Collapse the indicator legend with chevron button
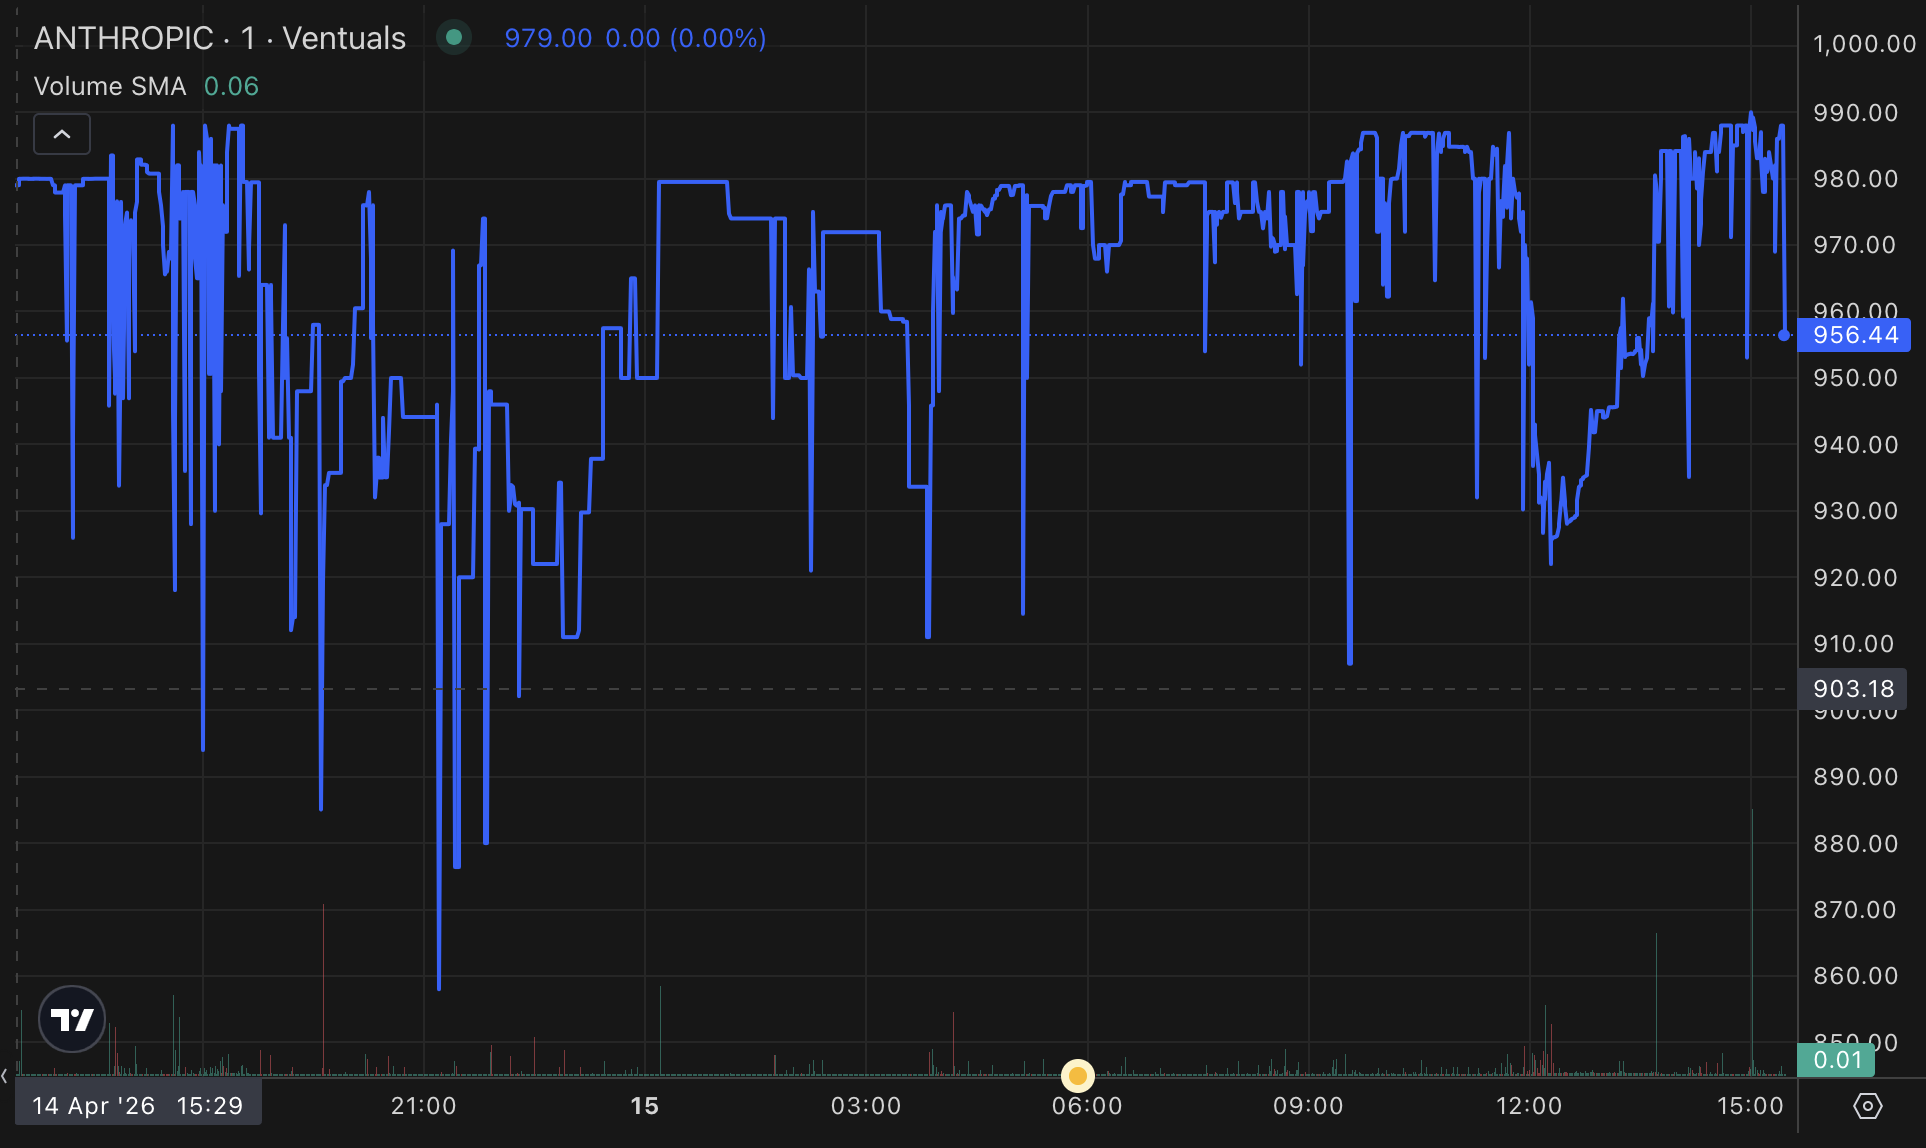The width and height of the screenshot is (1926, 1148). tap(62, 134)
